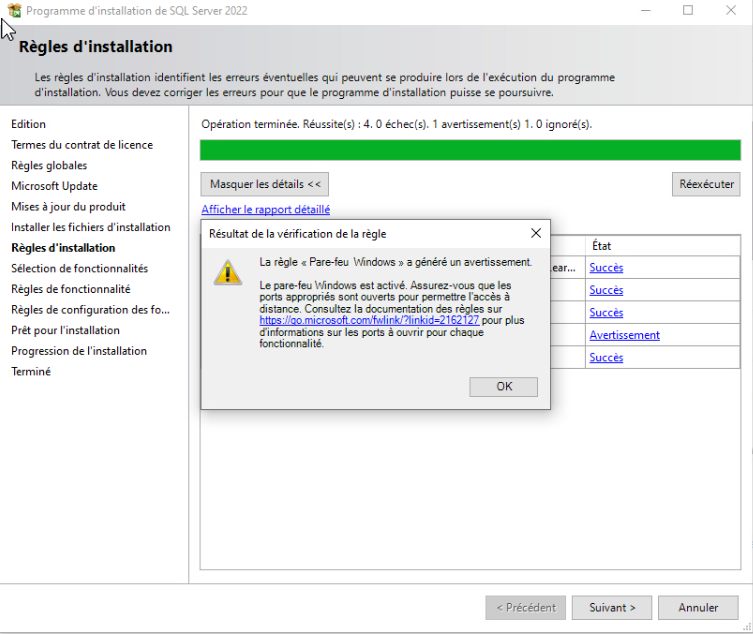Select Terminé step in sidebar
Viewport: 753px width, 634px height.
coord(31,372)
